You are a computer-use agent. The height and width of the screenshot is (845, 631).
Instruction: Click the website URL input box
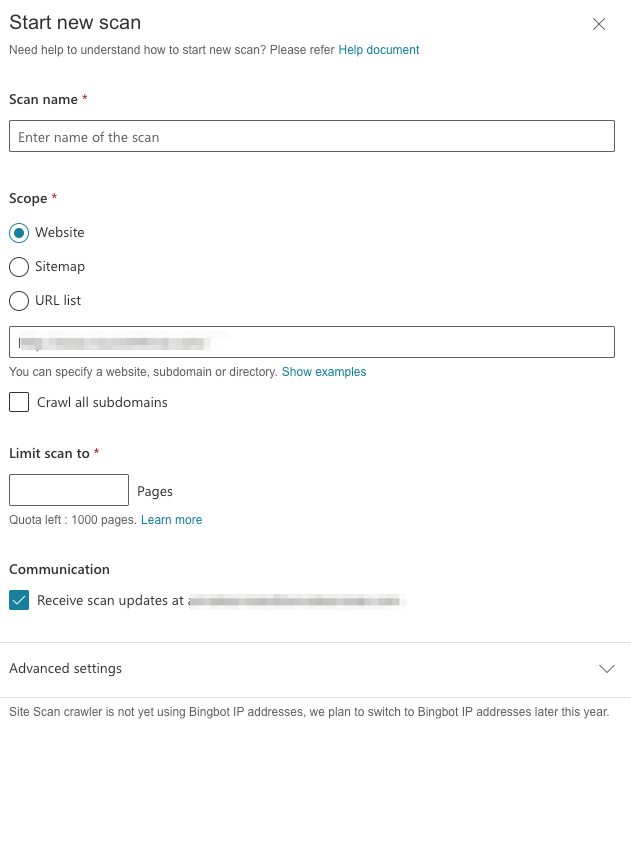pos(311,342)
